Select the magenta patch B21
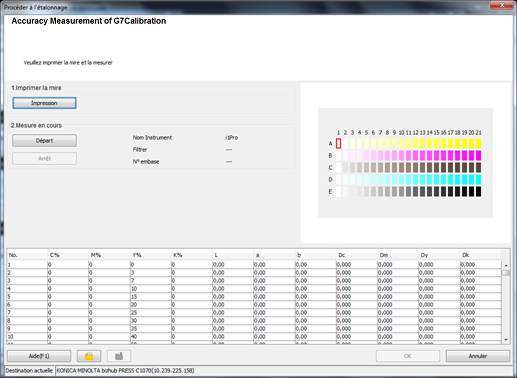The width and height of the screenshot is (517, 378). [478, 156]
